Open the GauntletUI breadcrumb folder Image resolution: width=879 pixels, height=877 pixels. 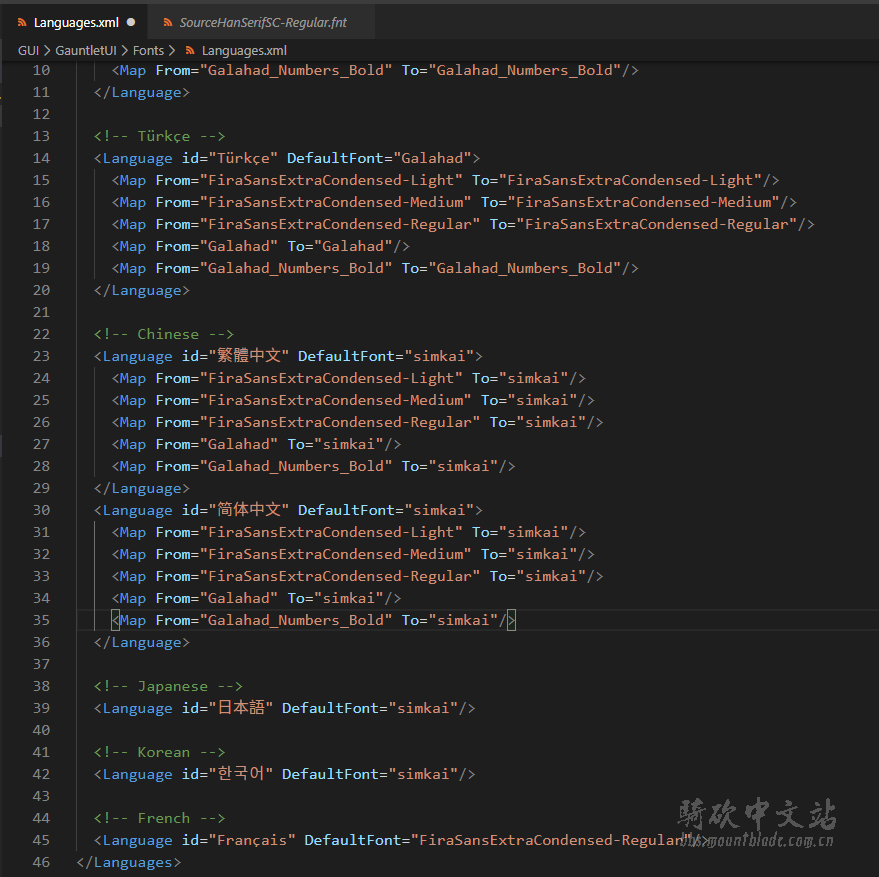click(x=86, y=50)
